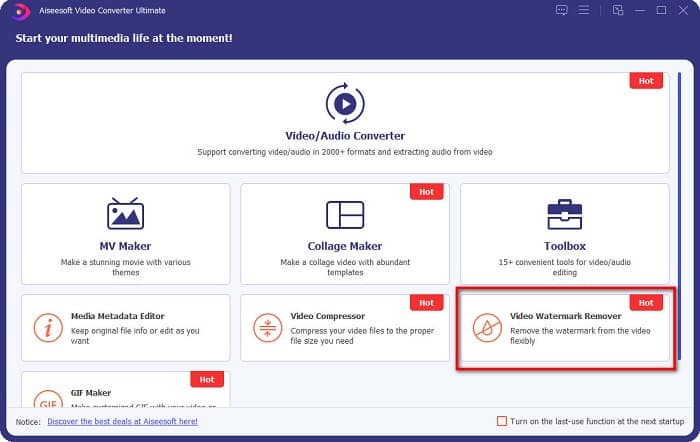Screen dimensions: 700x442
Task: Follow the 'Discover the best deals at Aiseesoft here!' link
Action: tap(122, 421)
